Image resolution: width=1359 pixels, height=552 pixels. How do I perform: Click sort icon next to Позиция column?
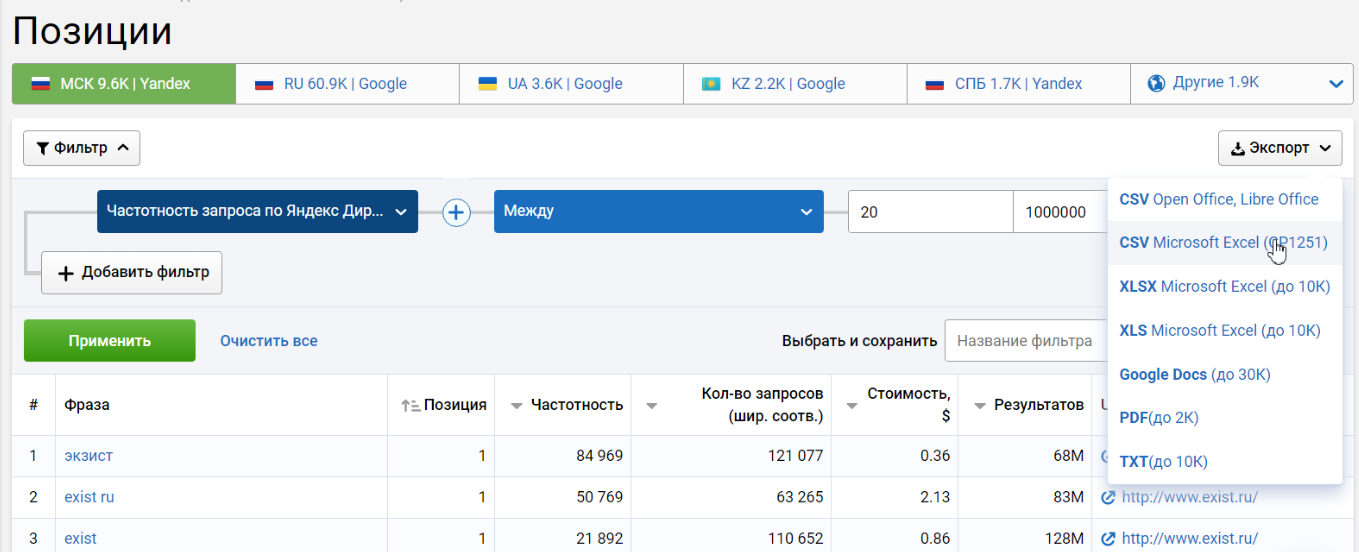(410, 405)
